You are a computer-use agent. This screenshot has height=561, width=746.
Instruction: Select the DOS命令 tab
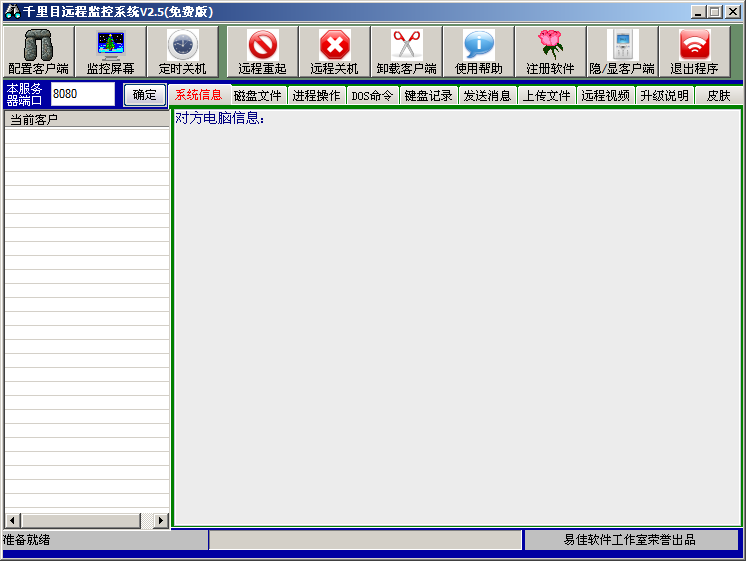(x=372, y=96)
